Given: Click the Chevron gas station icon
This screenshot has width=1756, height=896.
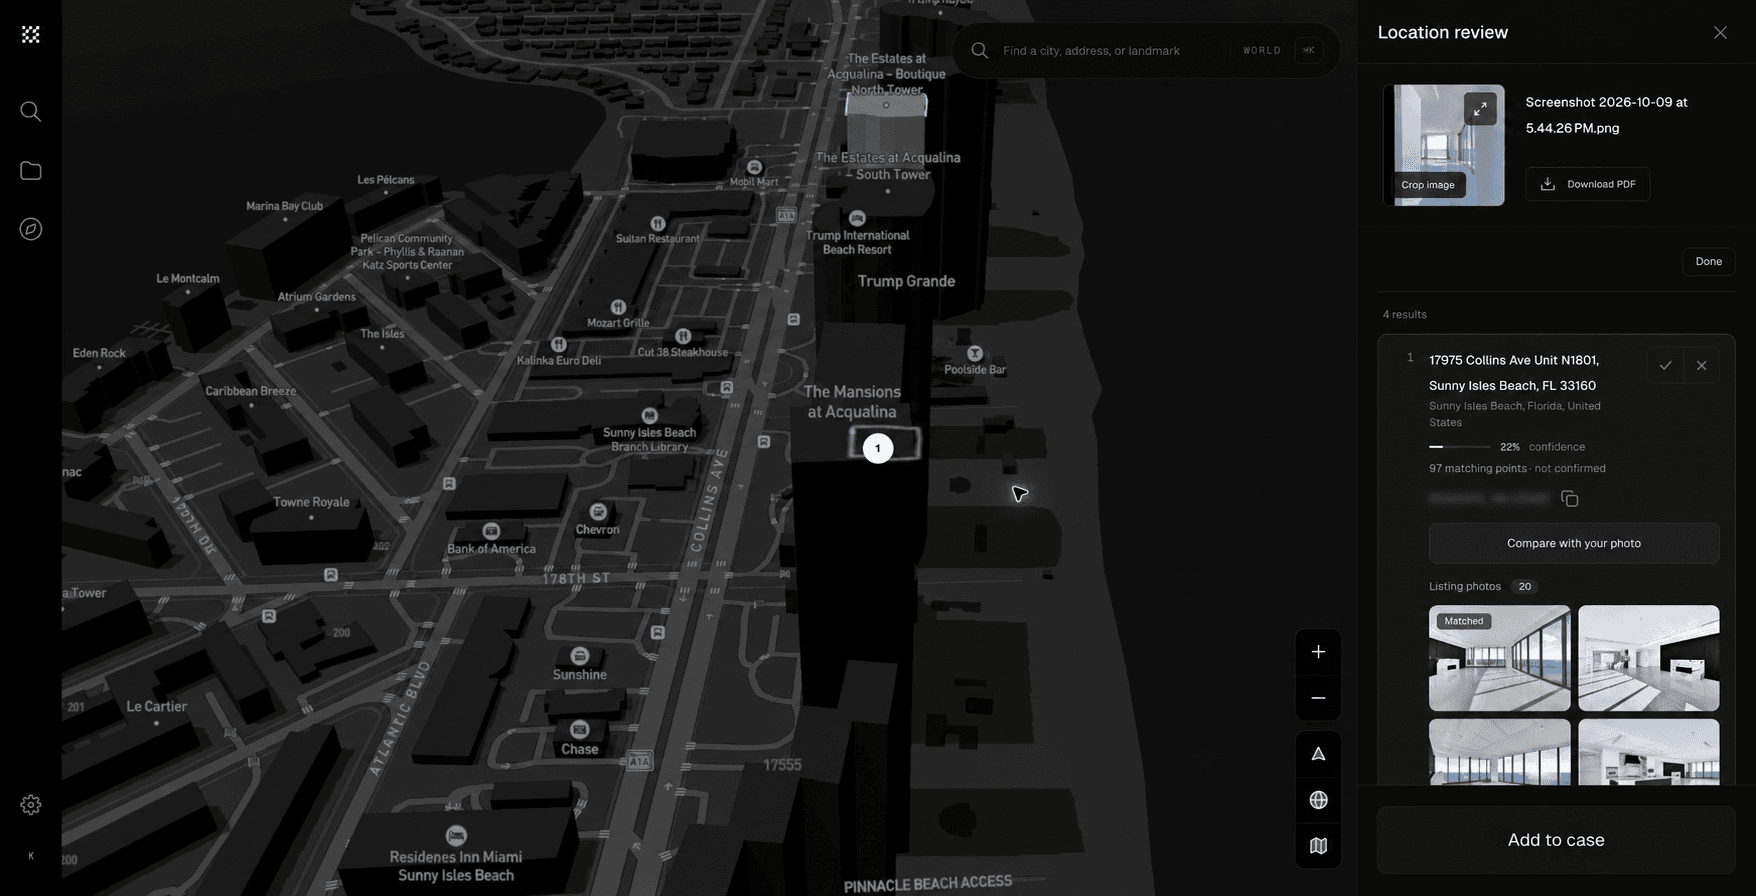Looking at the screenshot, I should point(598,512).
